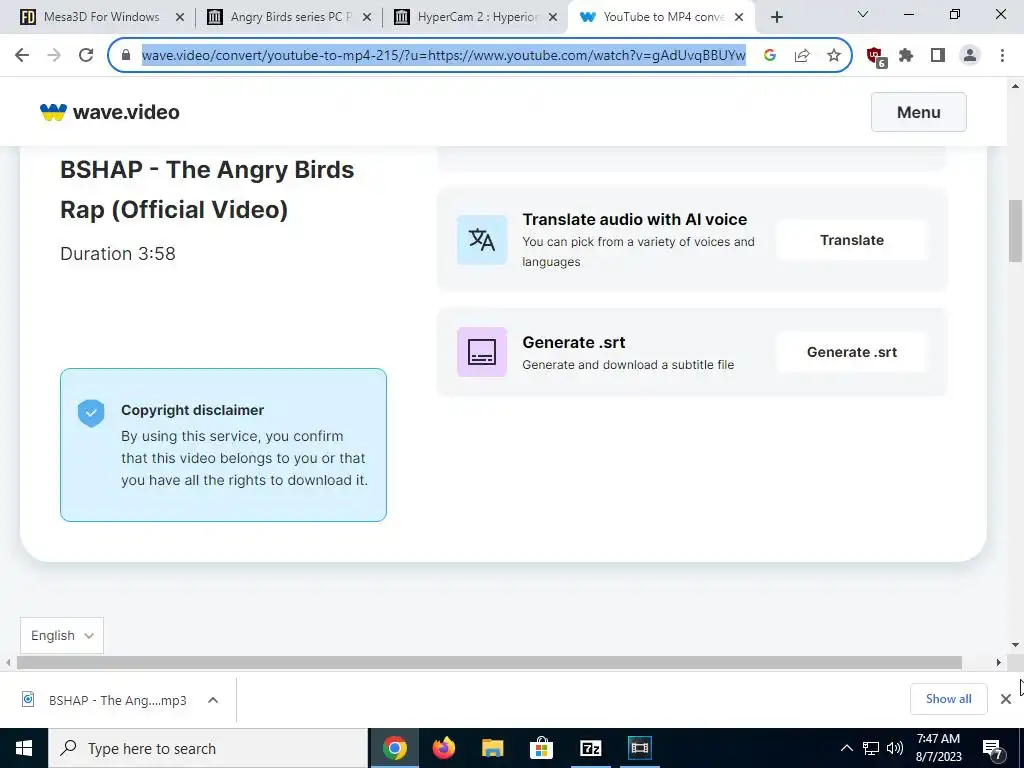Click the translate language icon
This screenshot has height=768, width=1024.
pyautogui.click(x=482, y=240)
